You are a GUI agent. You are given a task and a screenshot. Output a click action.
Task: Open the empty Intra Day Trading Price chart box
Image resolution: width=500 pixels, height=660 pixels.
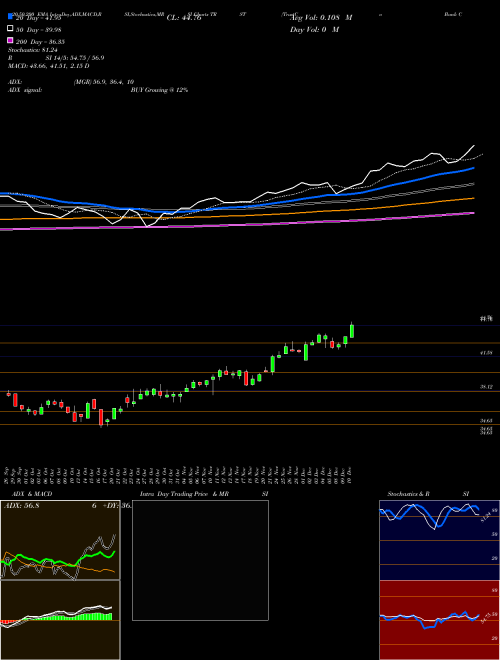coord(200,560)
